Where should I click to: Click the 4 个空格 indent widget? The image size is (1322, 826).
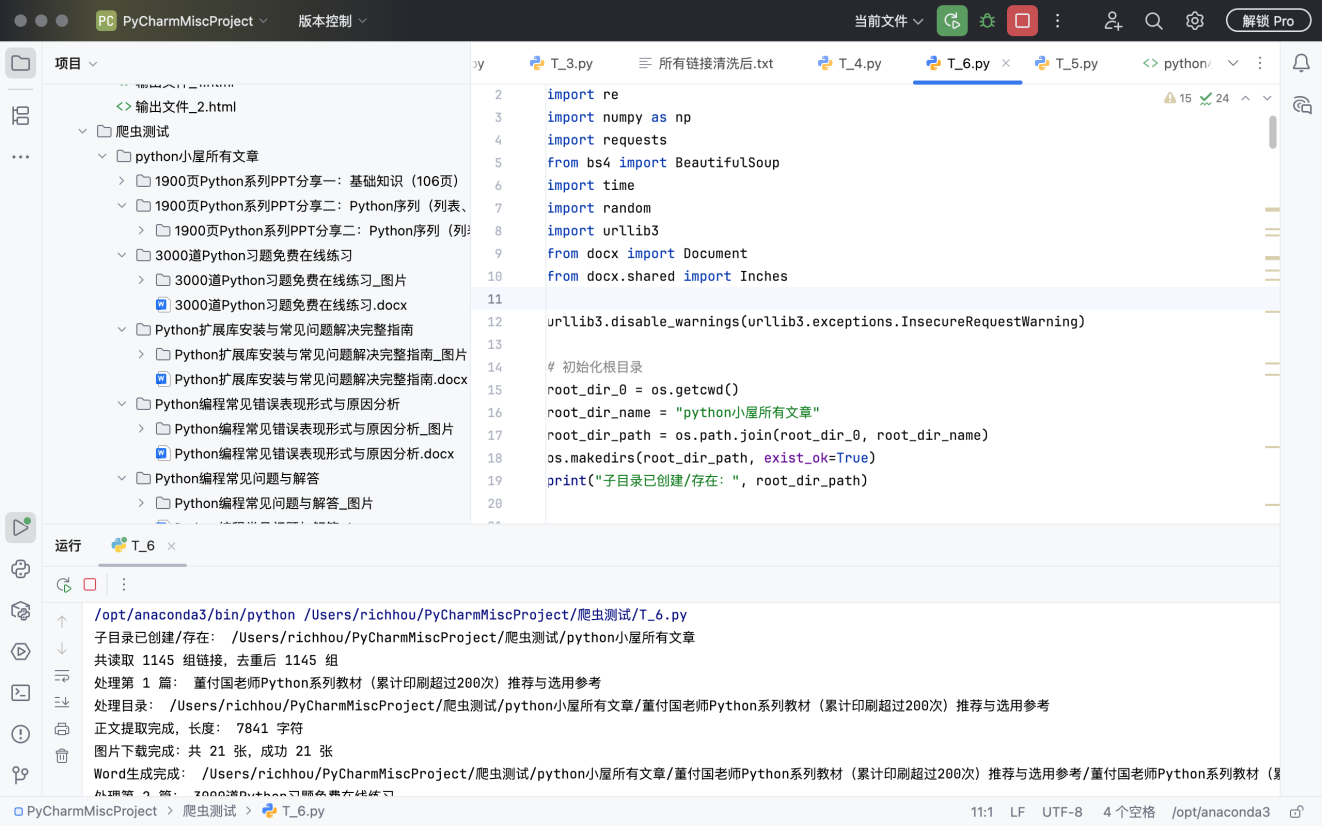pyautogui.click(x=1129, y=812)
